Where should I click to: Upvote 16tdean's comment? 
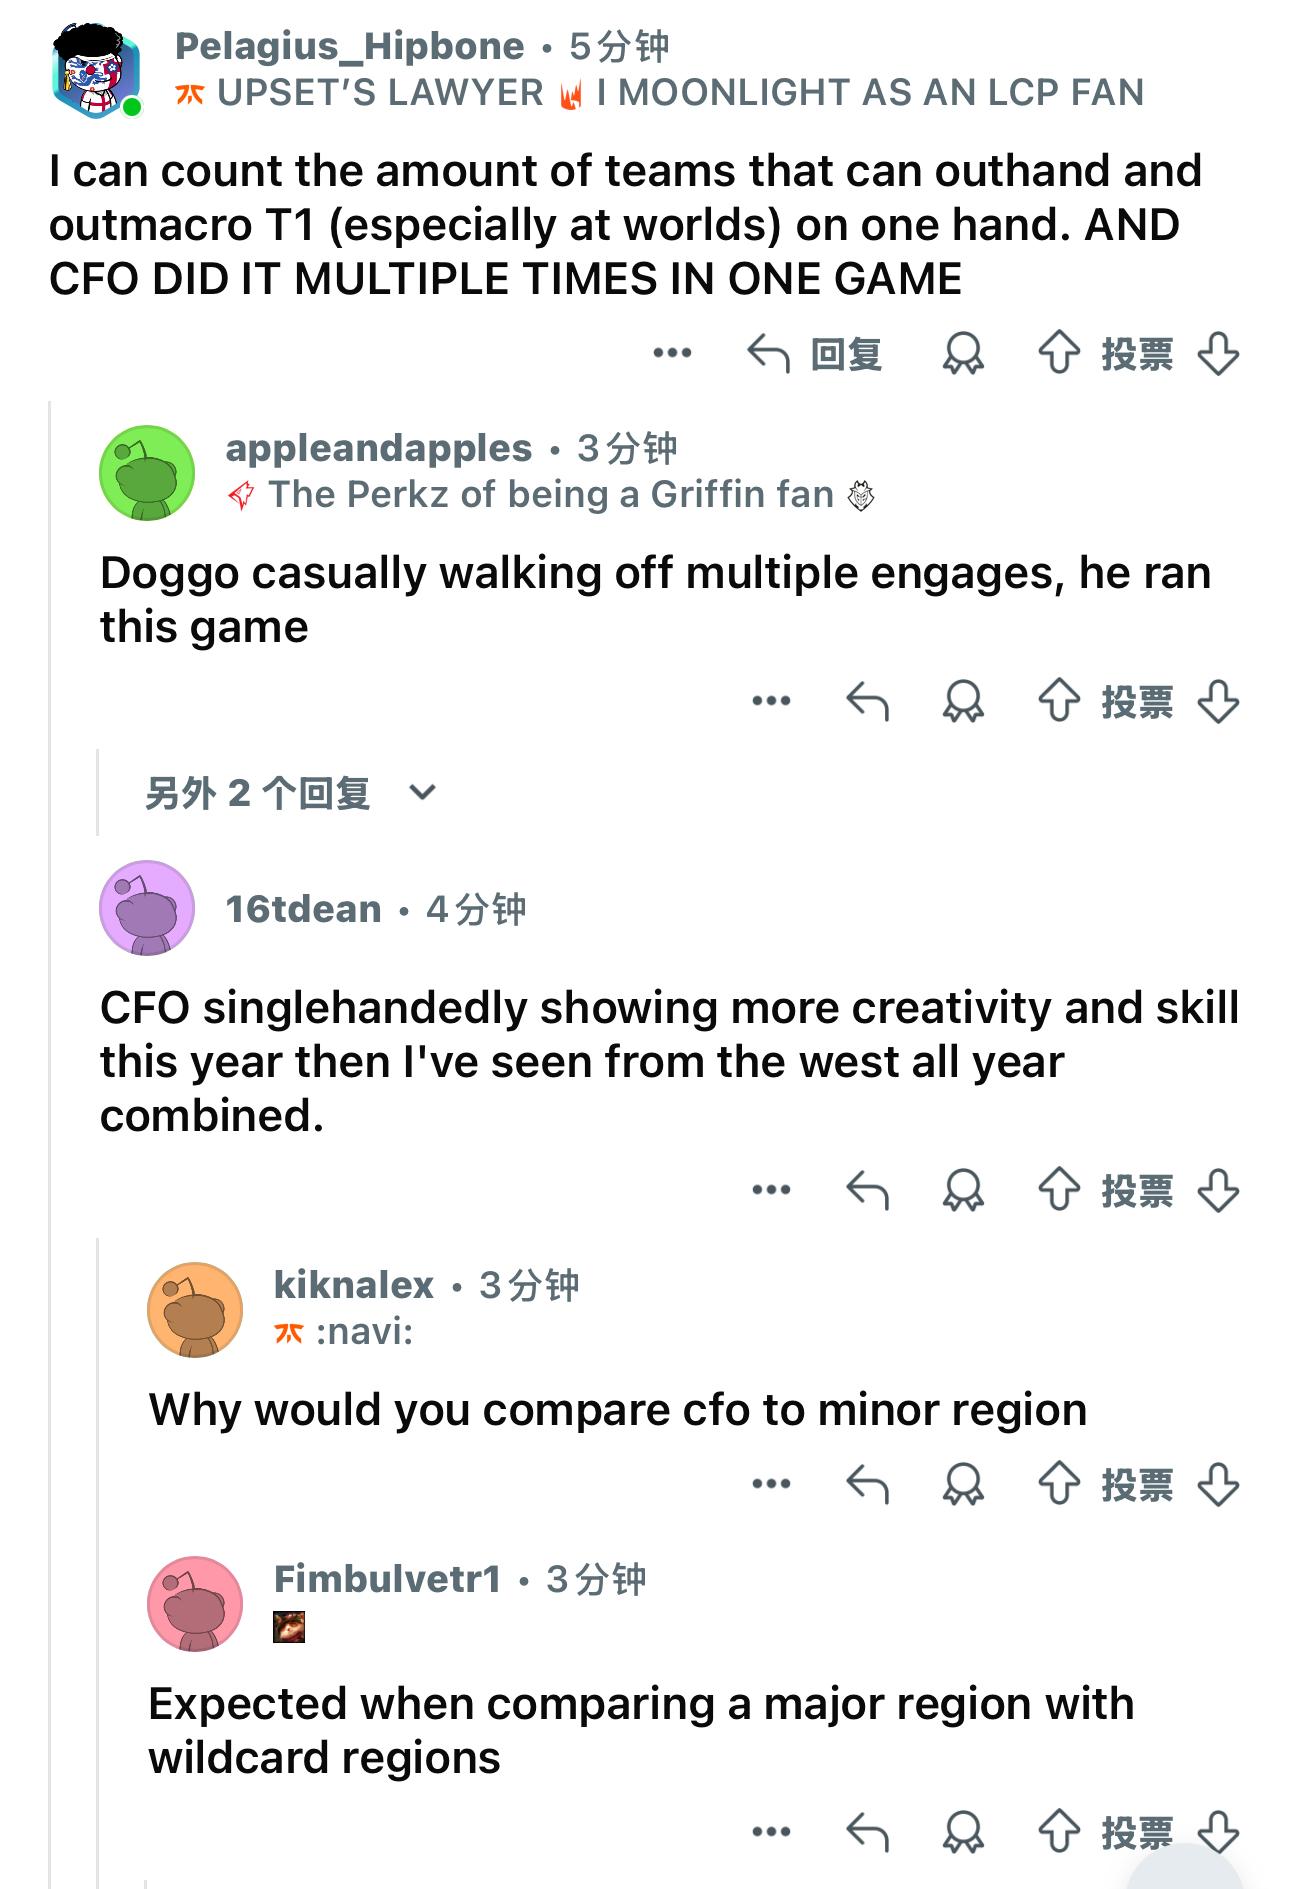click(1059, 1190)
